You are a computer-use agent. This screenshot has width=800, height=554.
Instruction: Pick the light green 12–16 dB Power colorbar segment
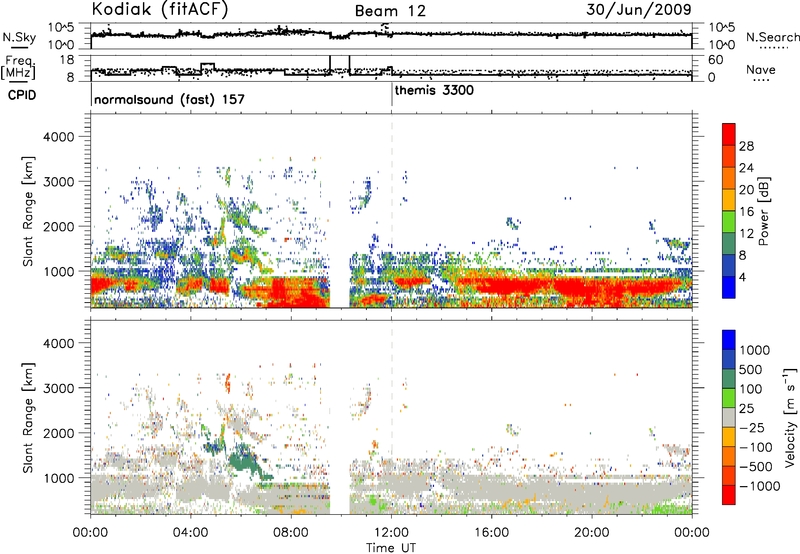point(729,222)
